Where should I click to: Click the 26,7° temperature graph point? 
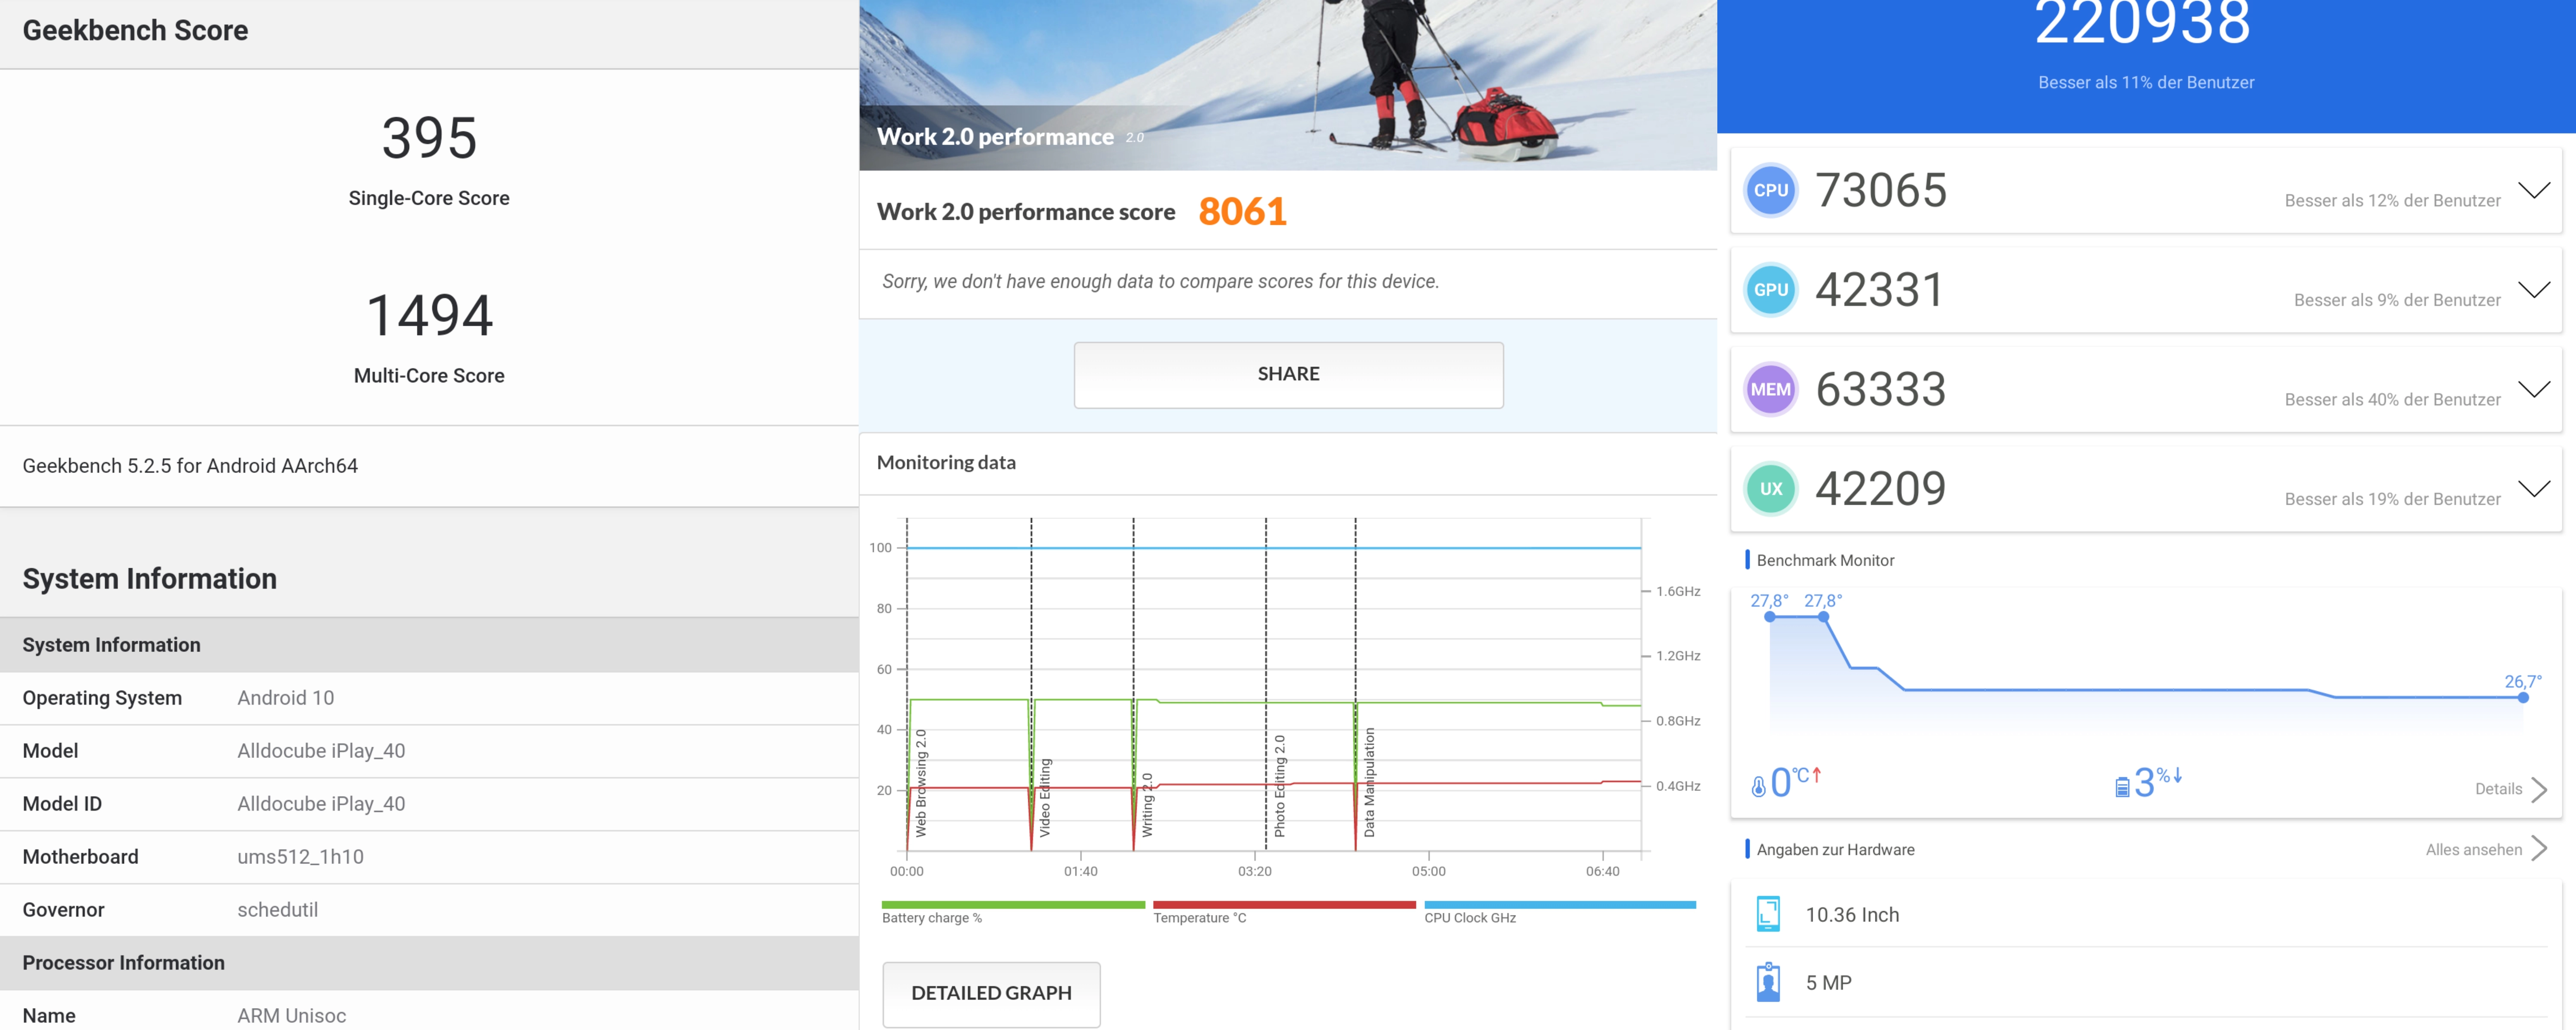(x=2523, y=698)
